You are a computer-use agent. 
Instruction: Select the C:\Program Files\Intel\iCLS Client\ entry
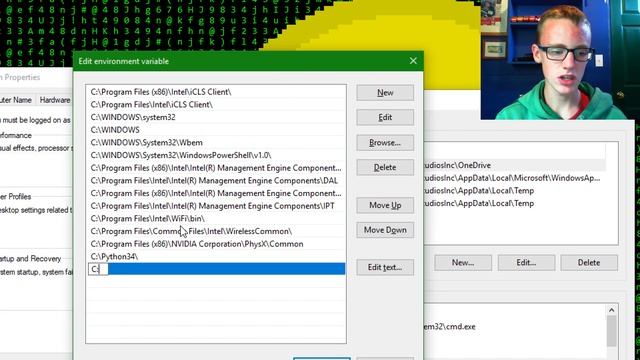[216, 104]
